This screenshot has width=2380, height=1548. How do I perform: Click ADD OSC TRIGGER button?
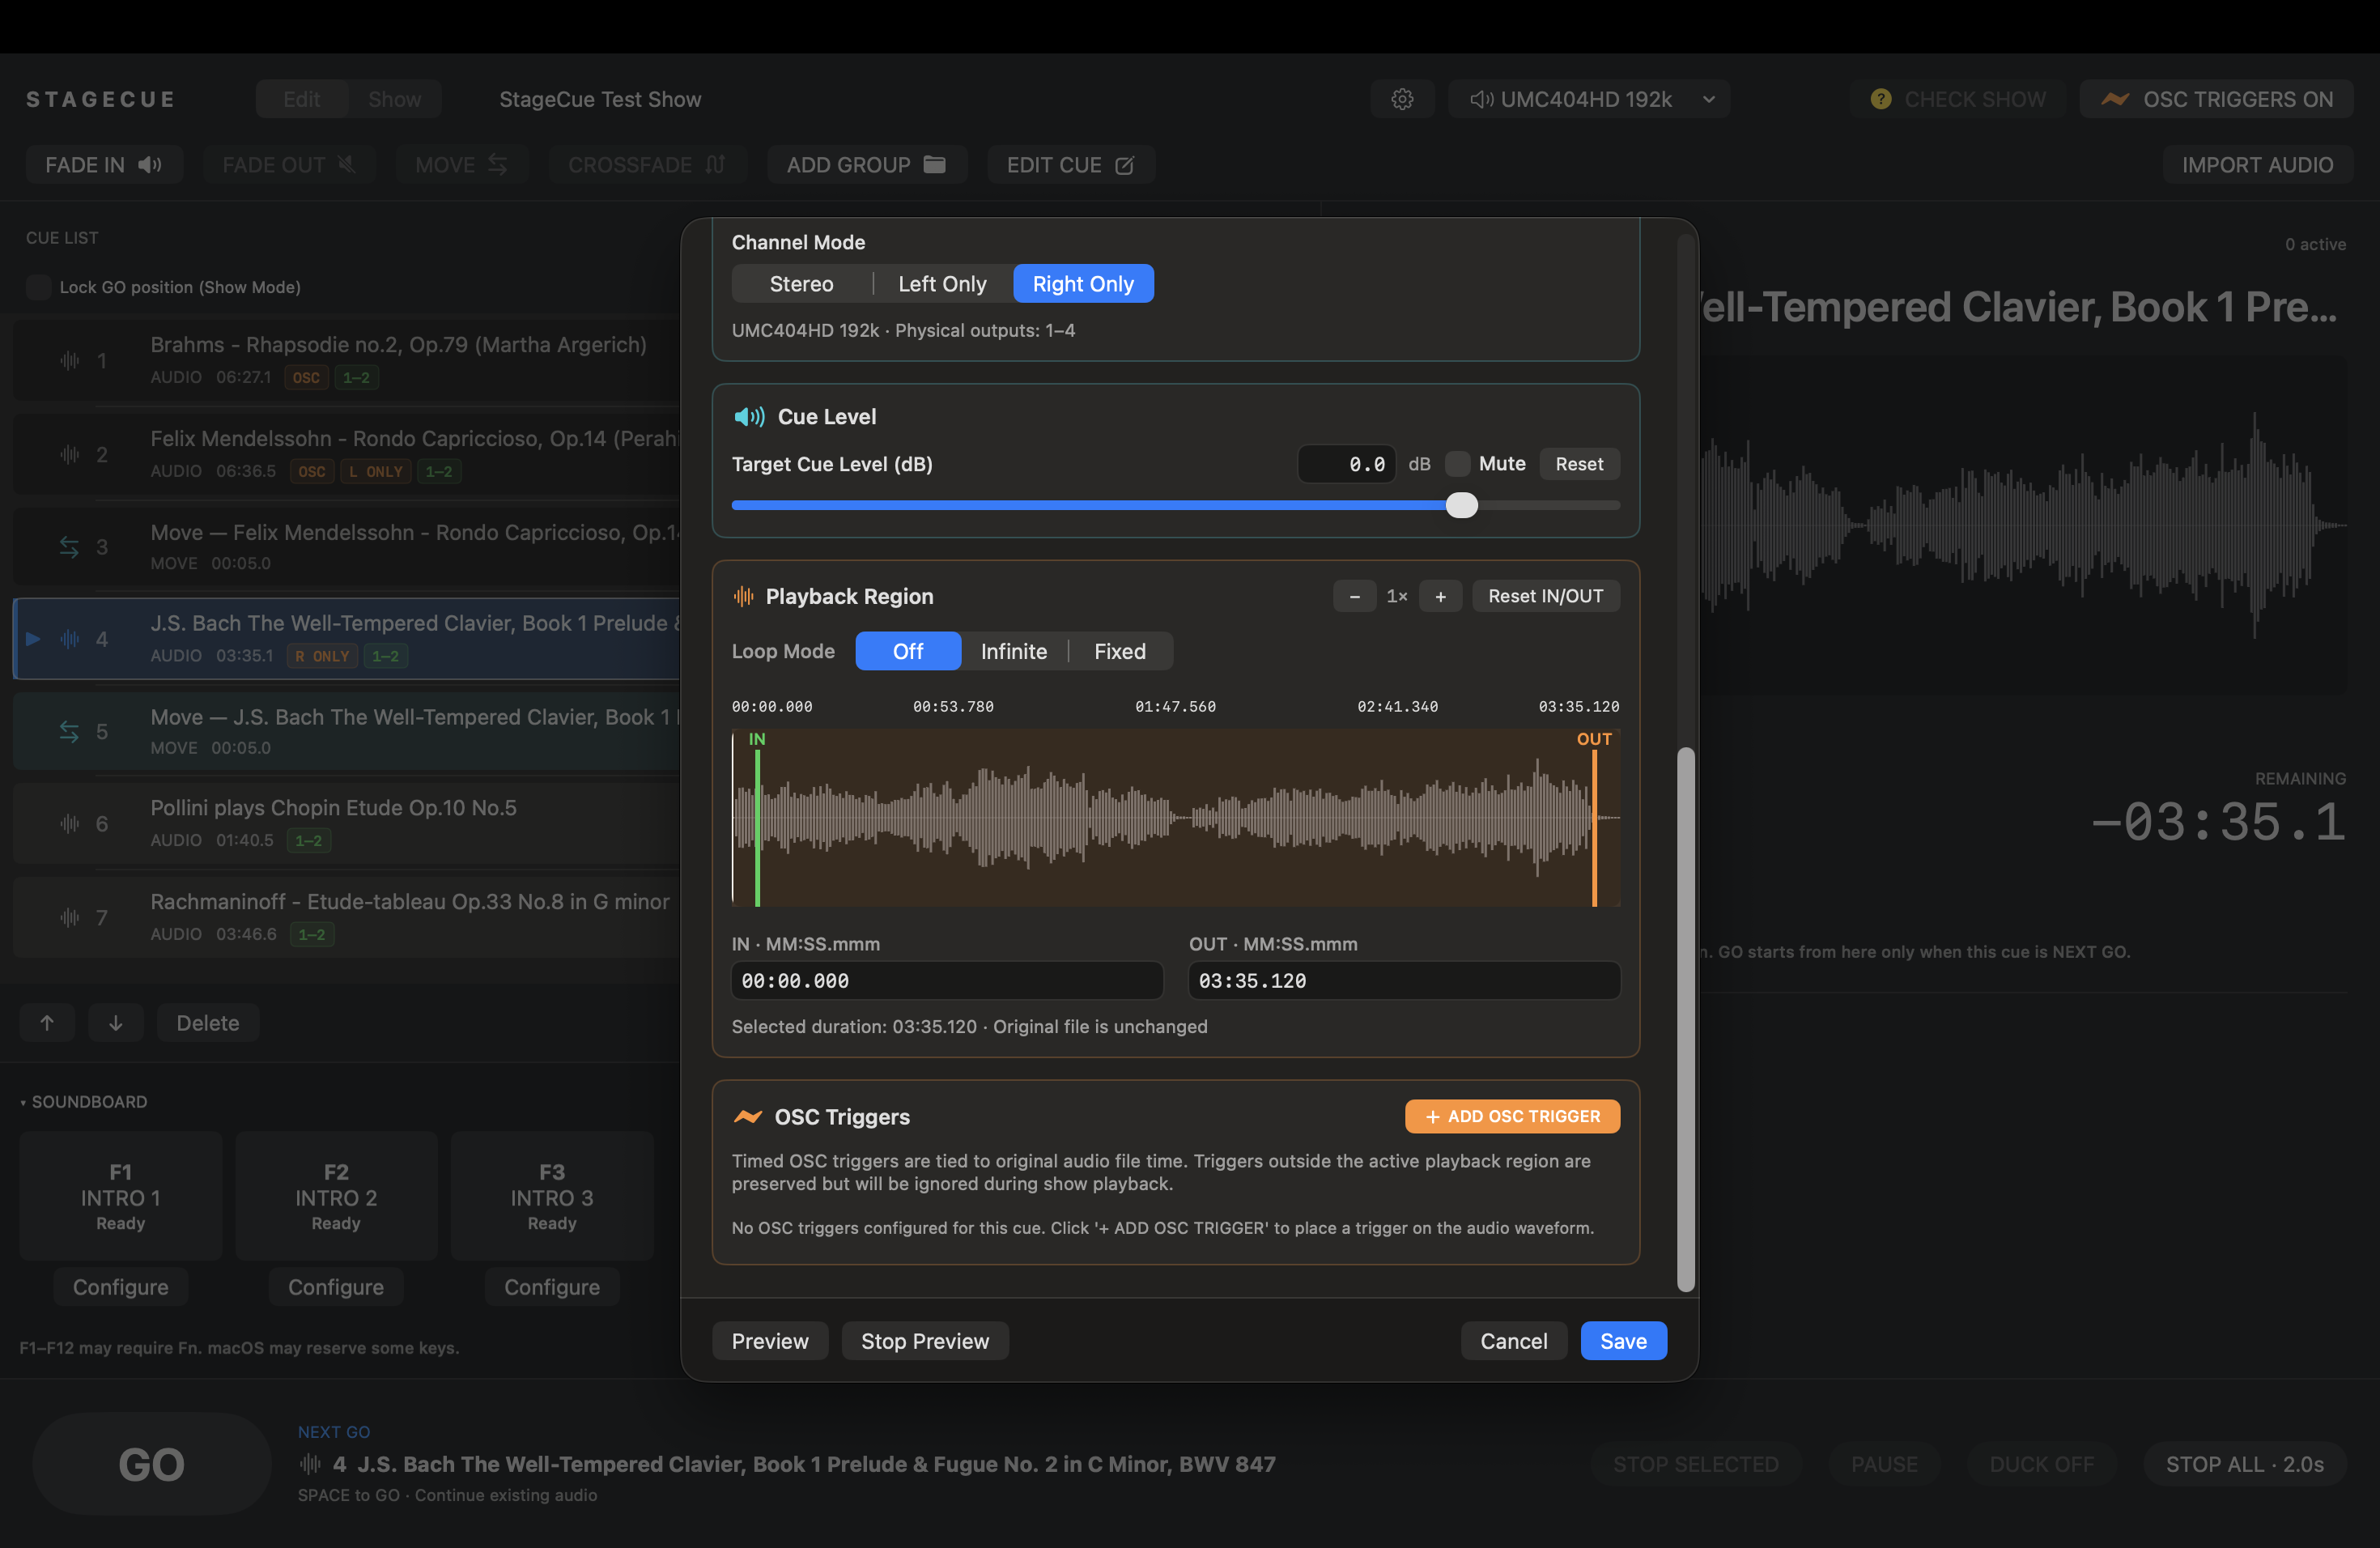click(x=1511, y=1116)
